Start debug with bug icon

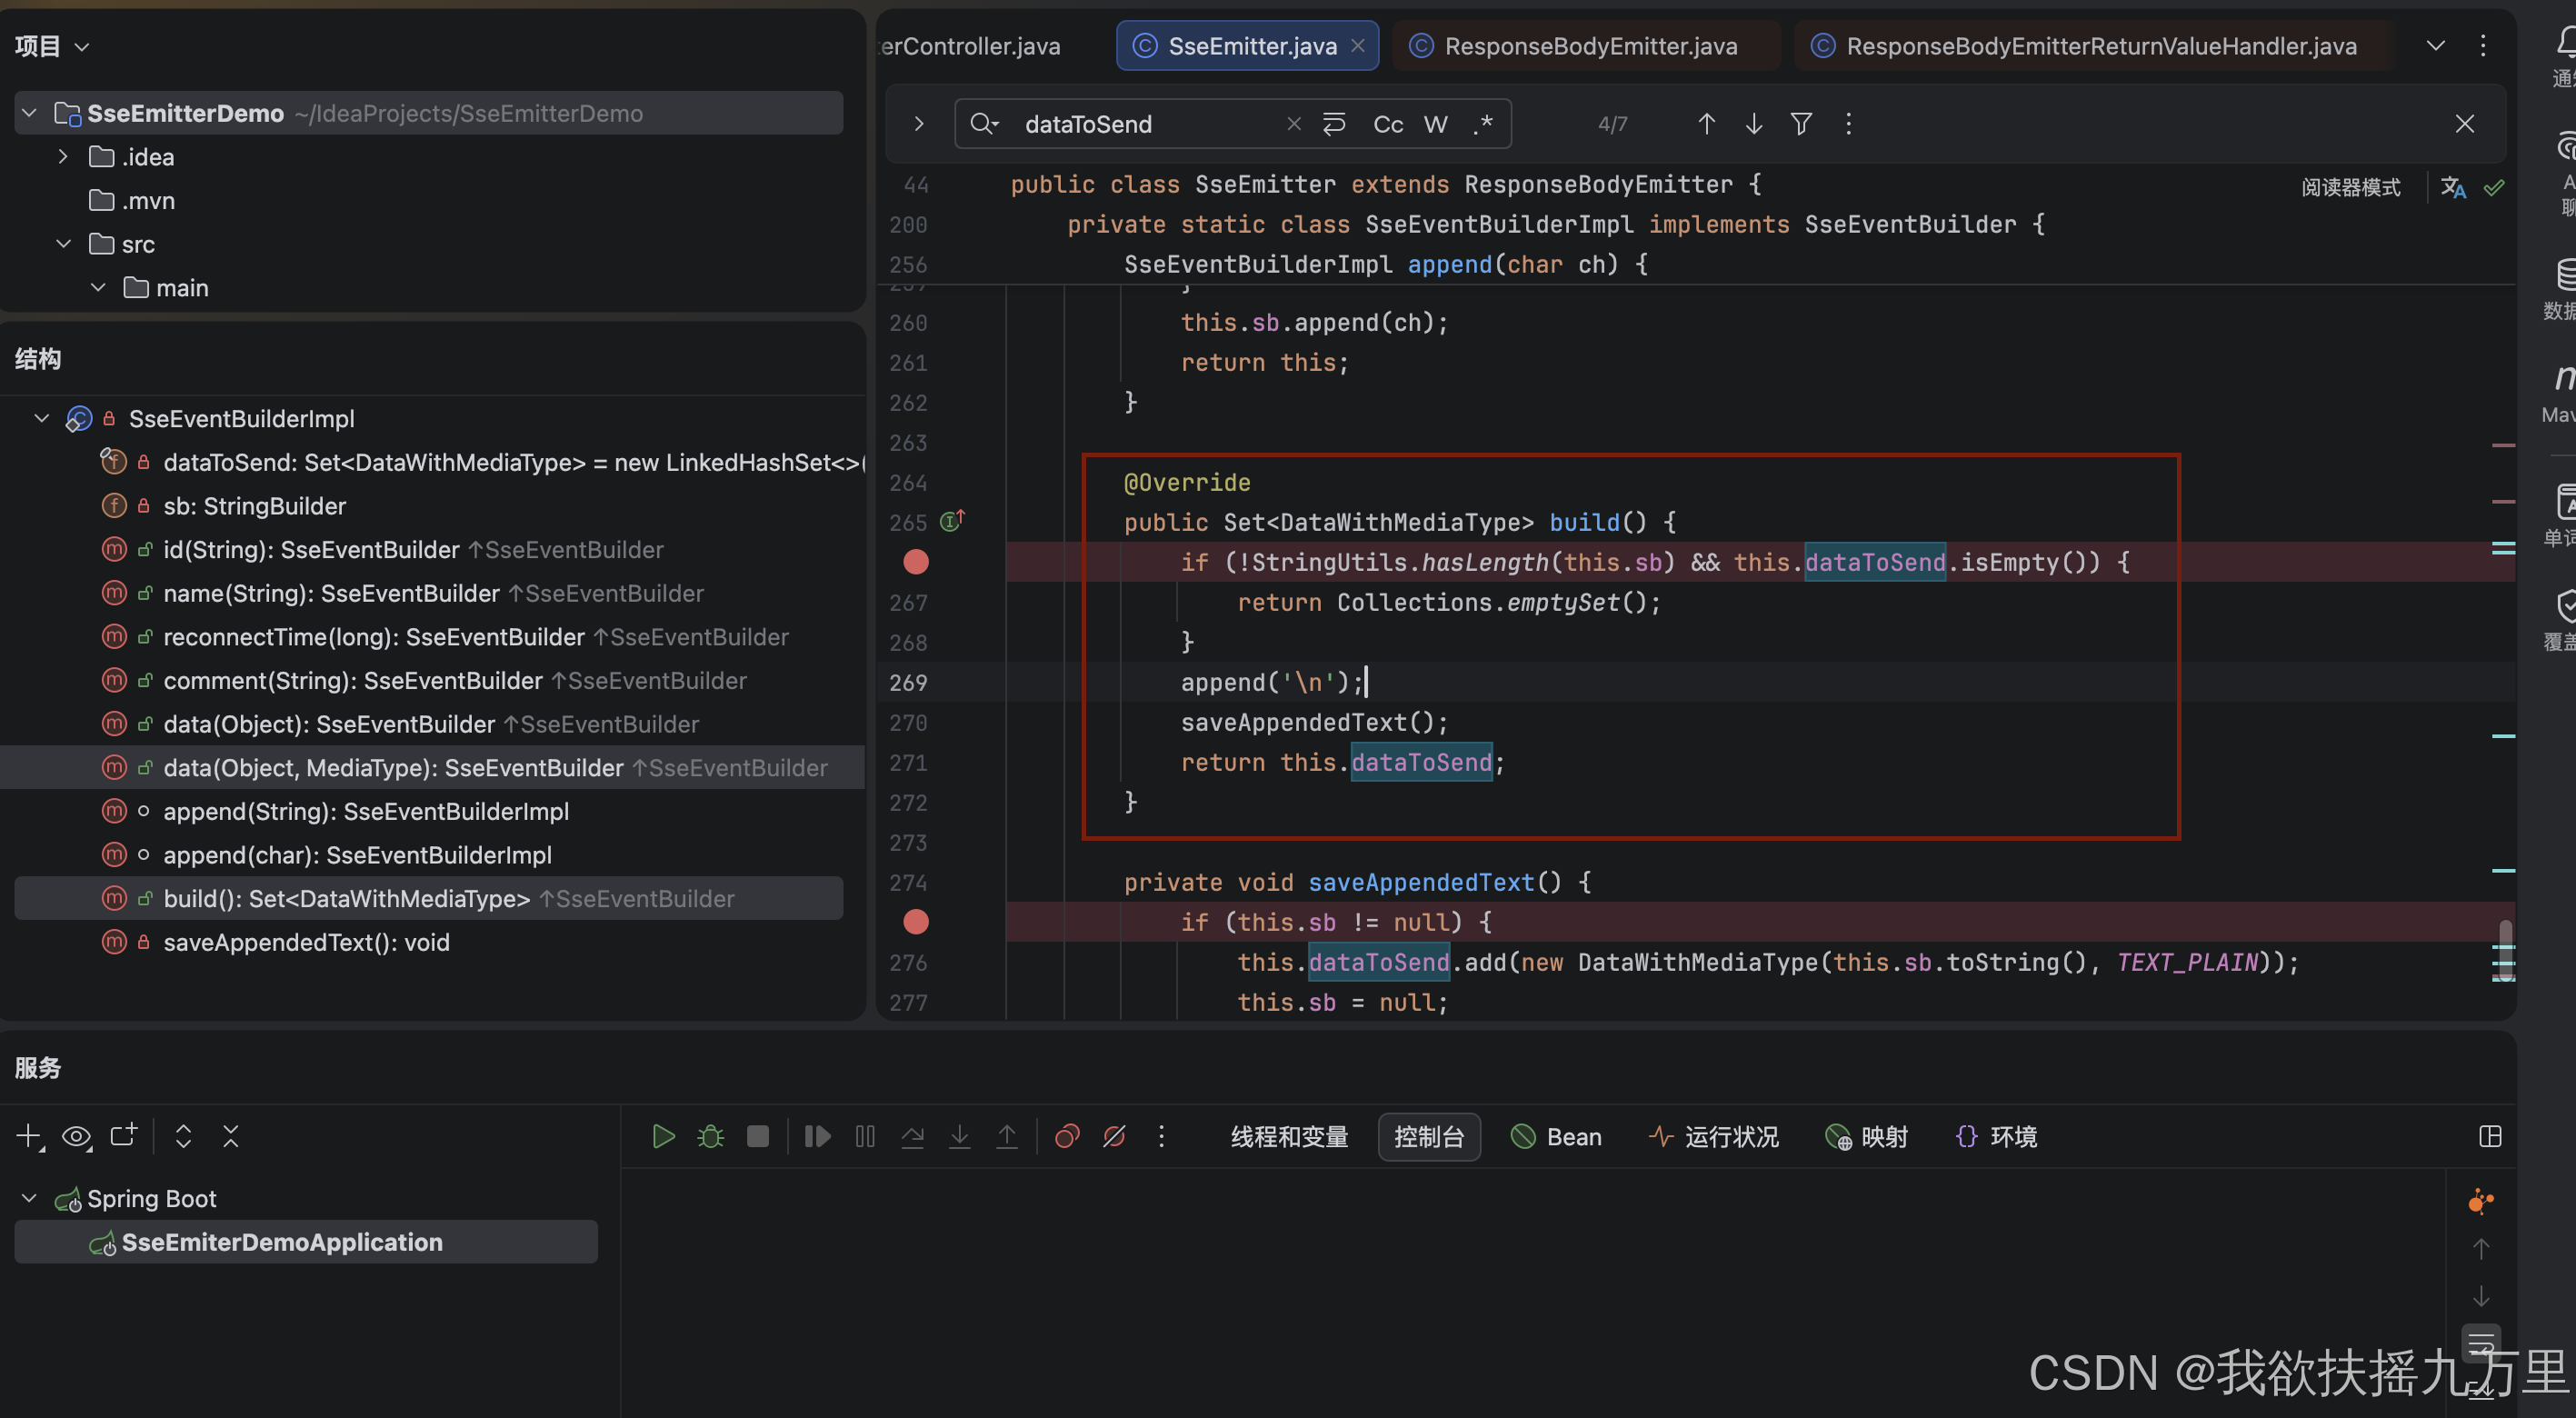(x=710, y=1136)
